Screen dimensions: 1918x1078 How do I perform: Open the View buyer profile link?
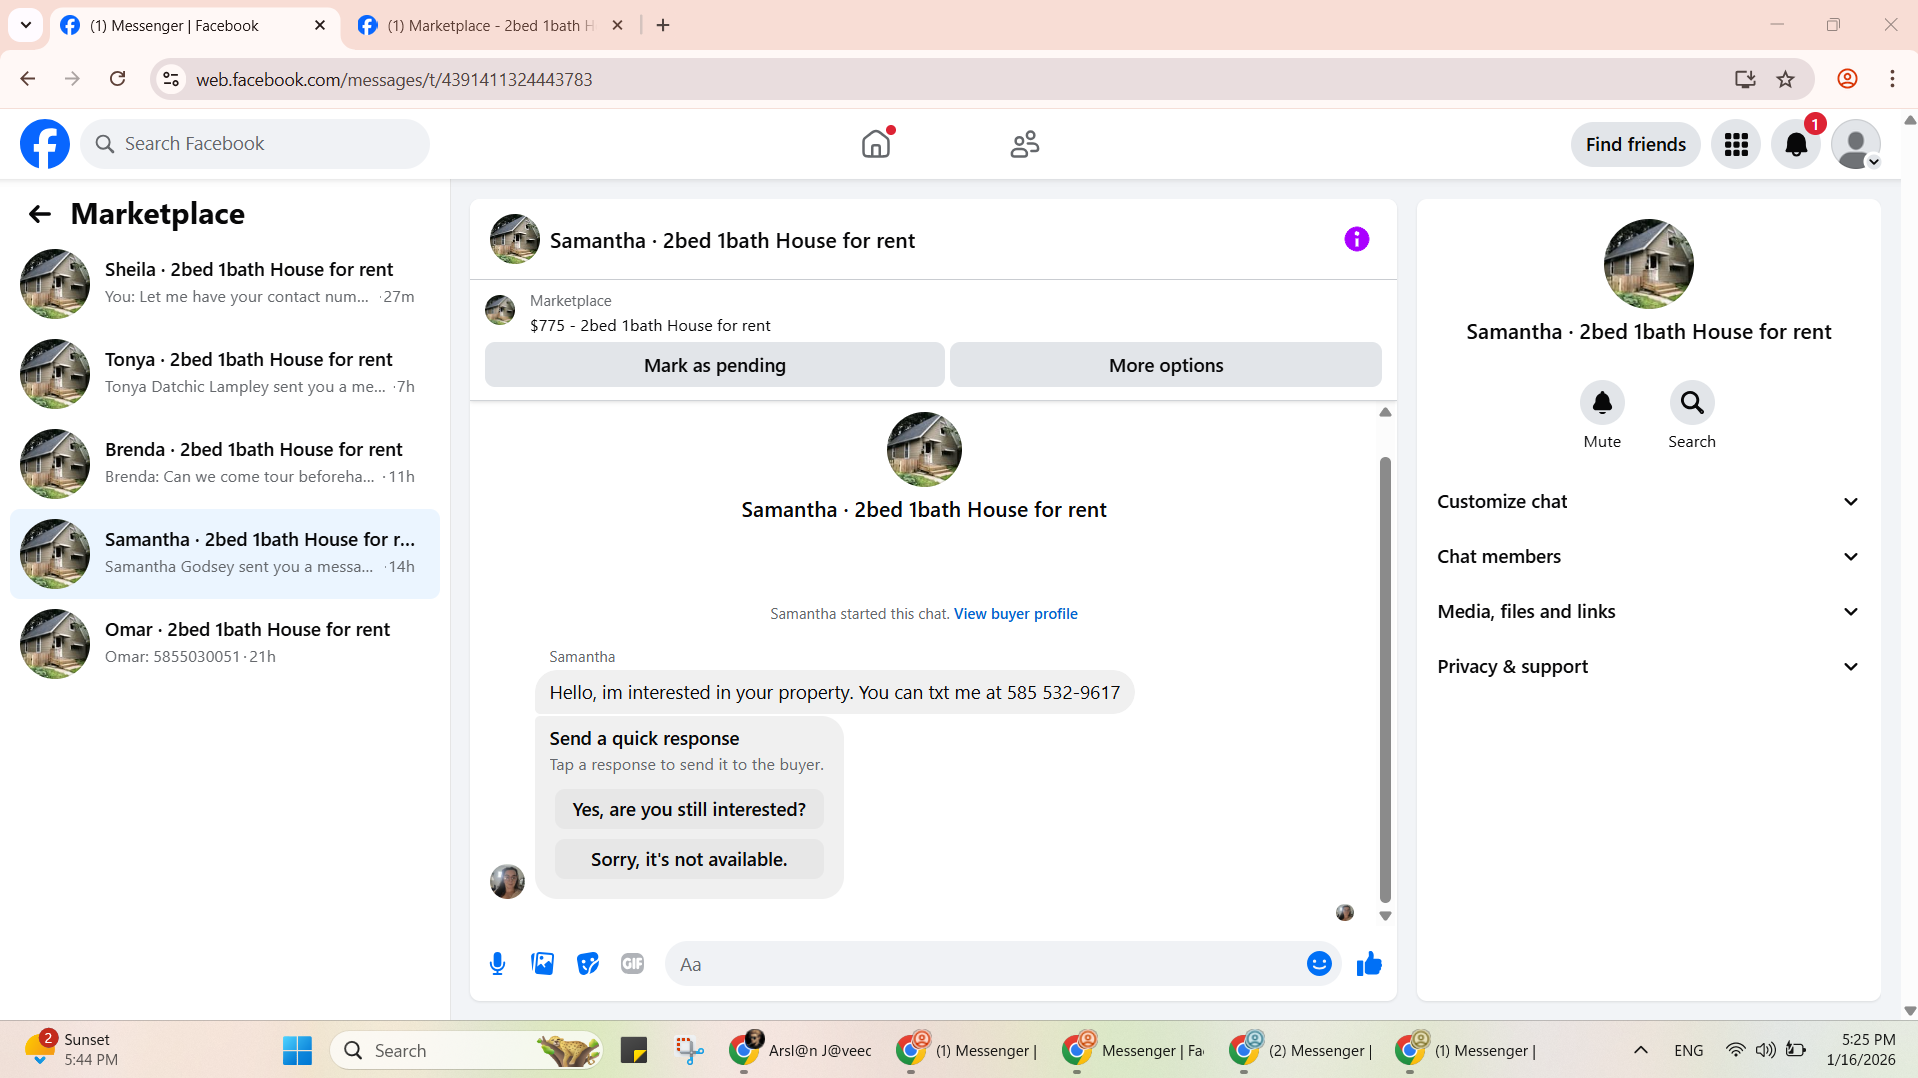point(1015,614)
